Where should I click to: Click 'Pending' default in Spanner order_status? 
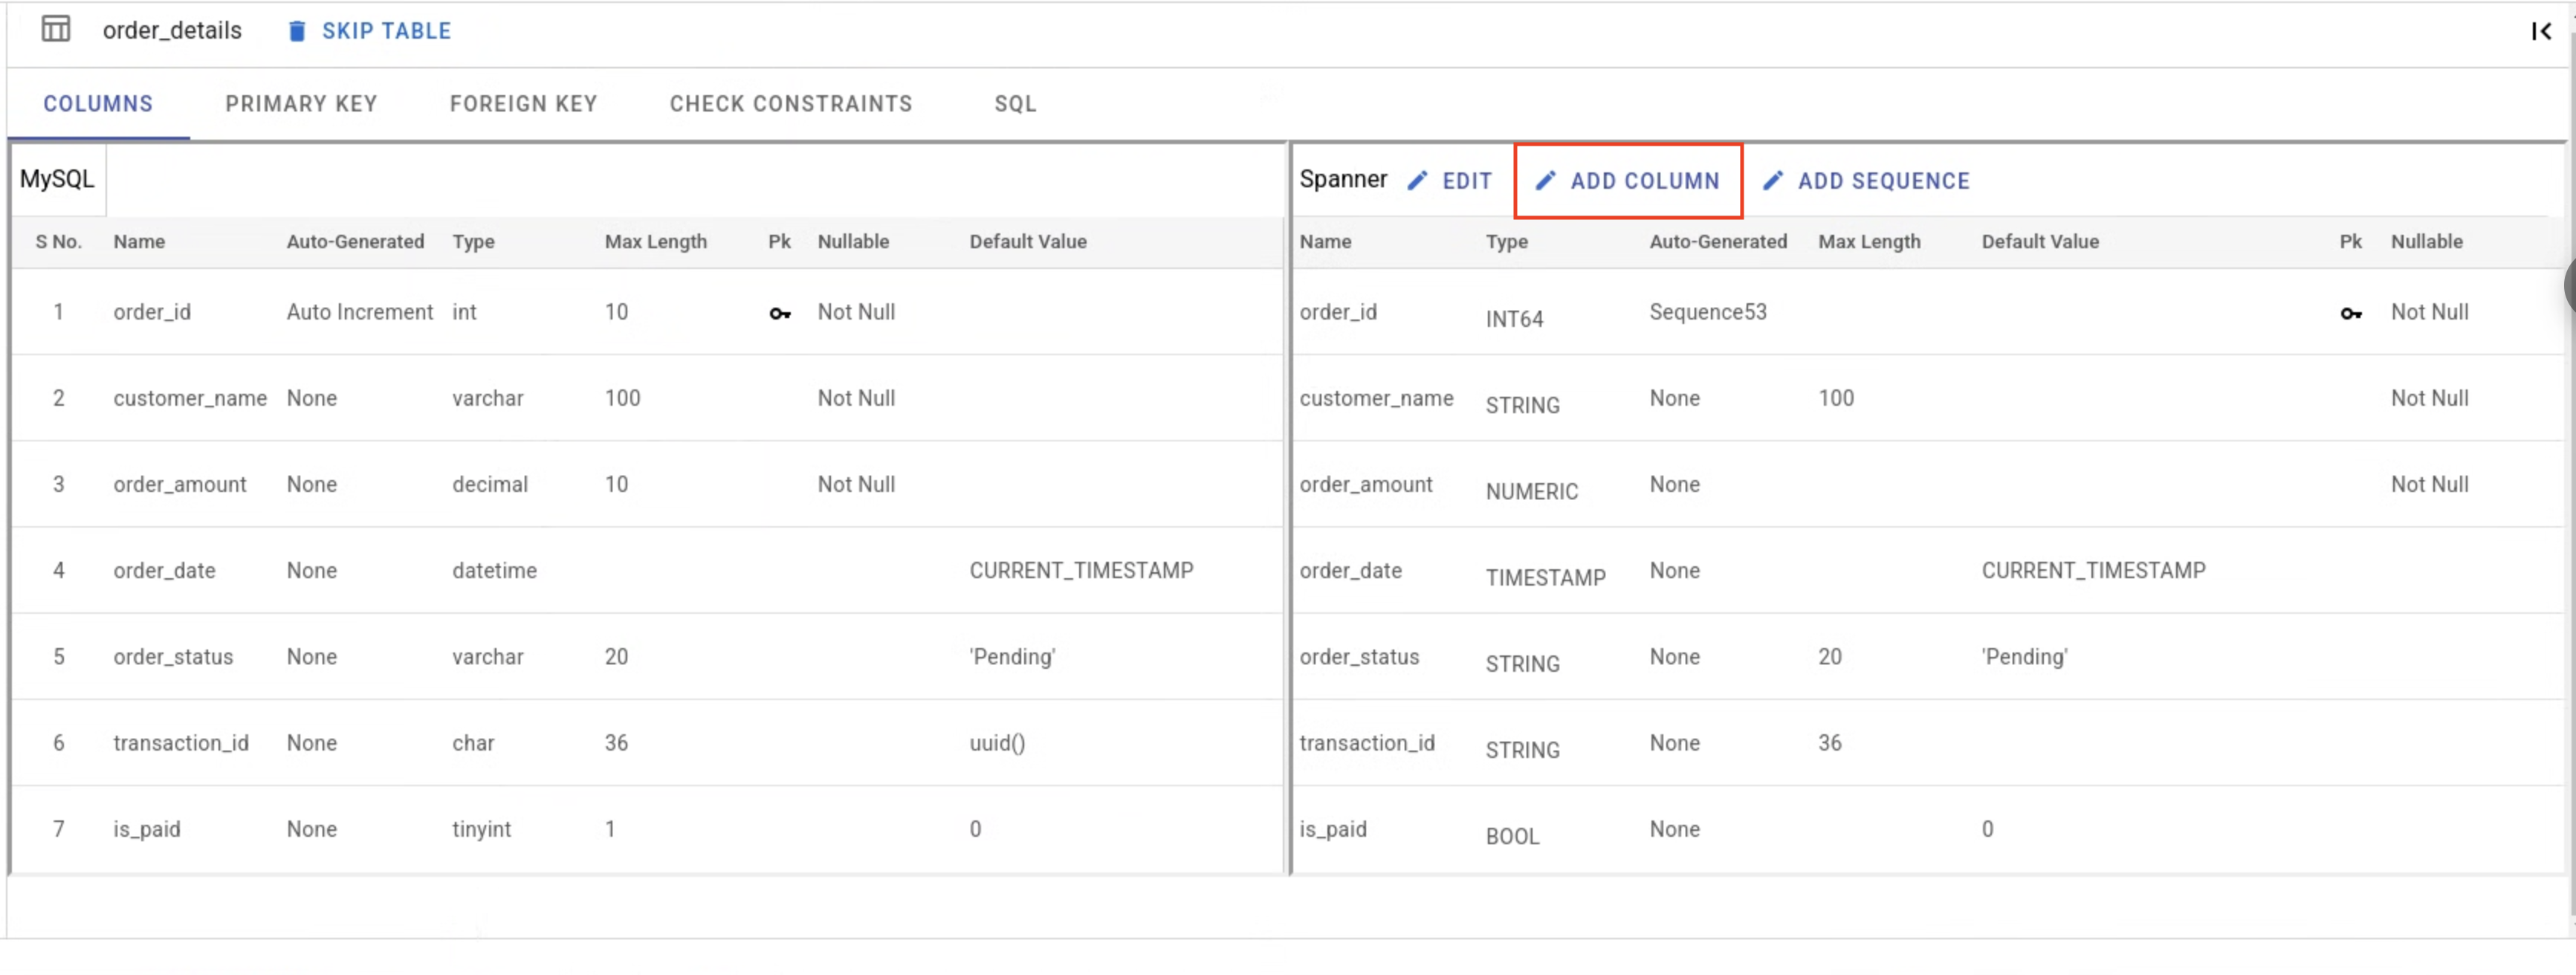point(2024,657)
